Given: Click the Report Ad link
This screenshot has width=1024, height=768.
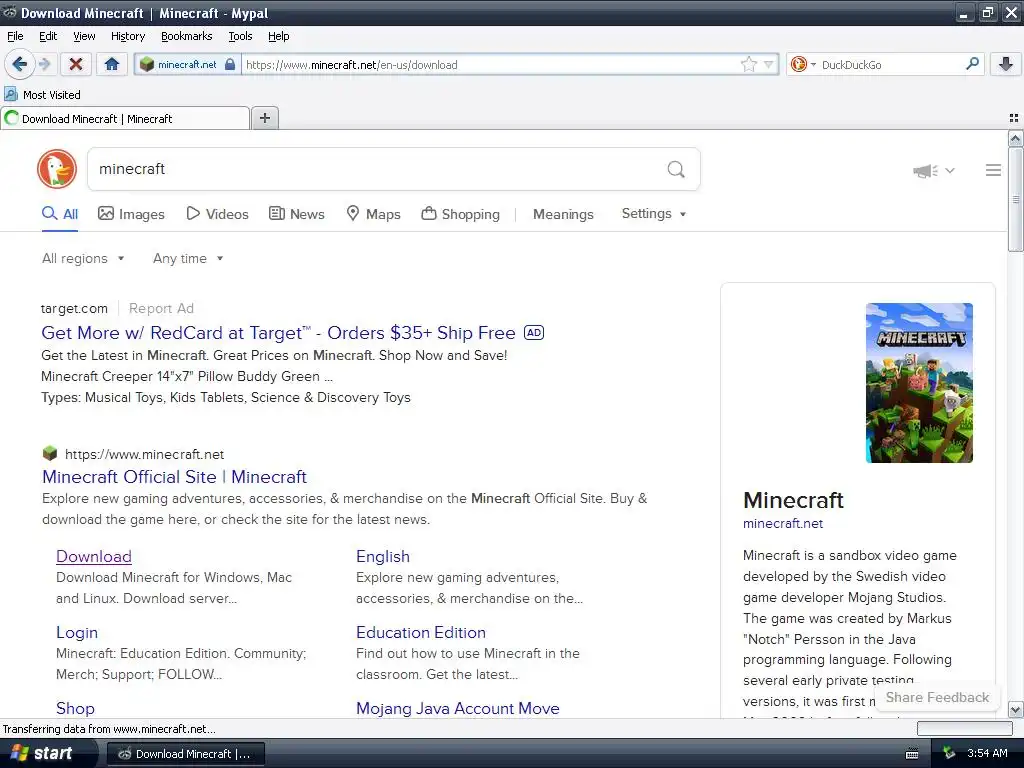Looking at the screenshot, I should [x=161, y=308].
